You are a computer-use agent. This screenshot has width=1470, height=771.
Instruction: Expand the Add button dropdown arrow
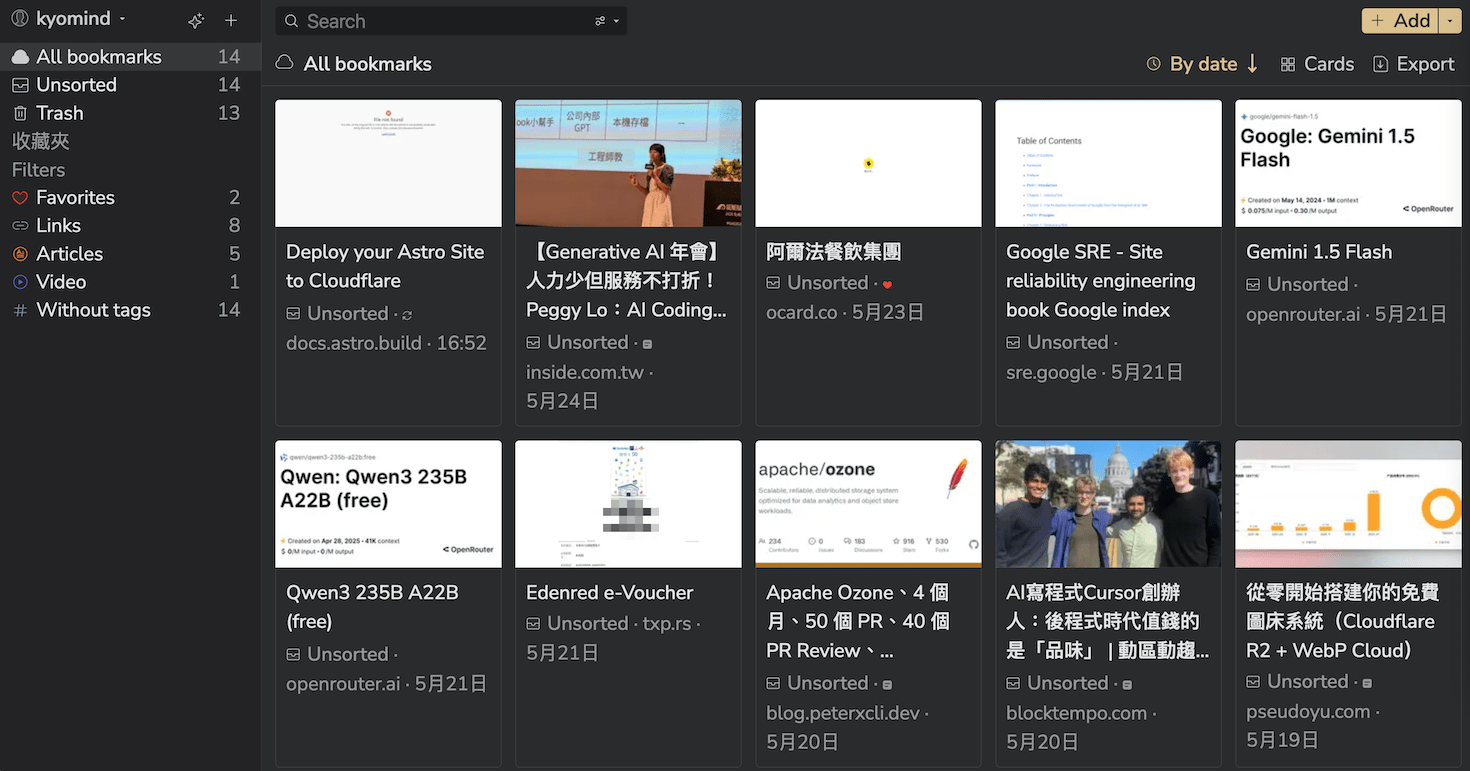tap(1450, 20)
